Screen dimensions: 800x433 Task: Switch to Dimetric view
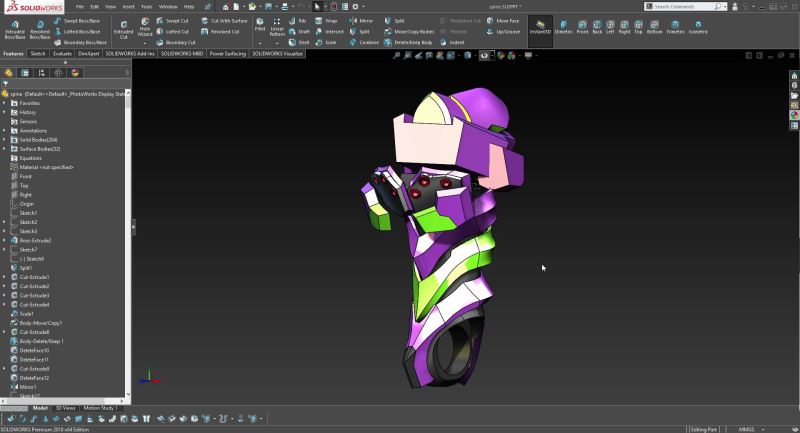563,28
